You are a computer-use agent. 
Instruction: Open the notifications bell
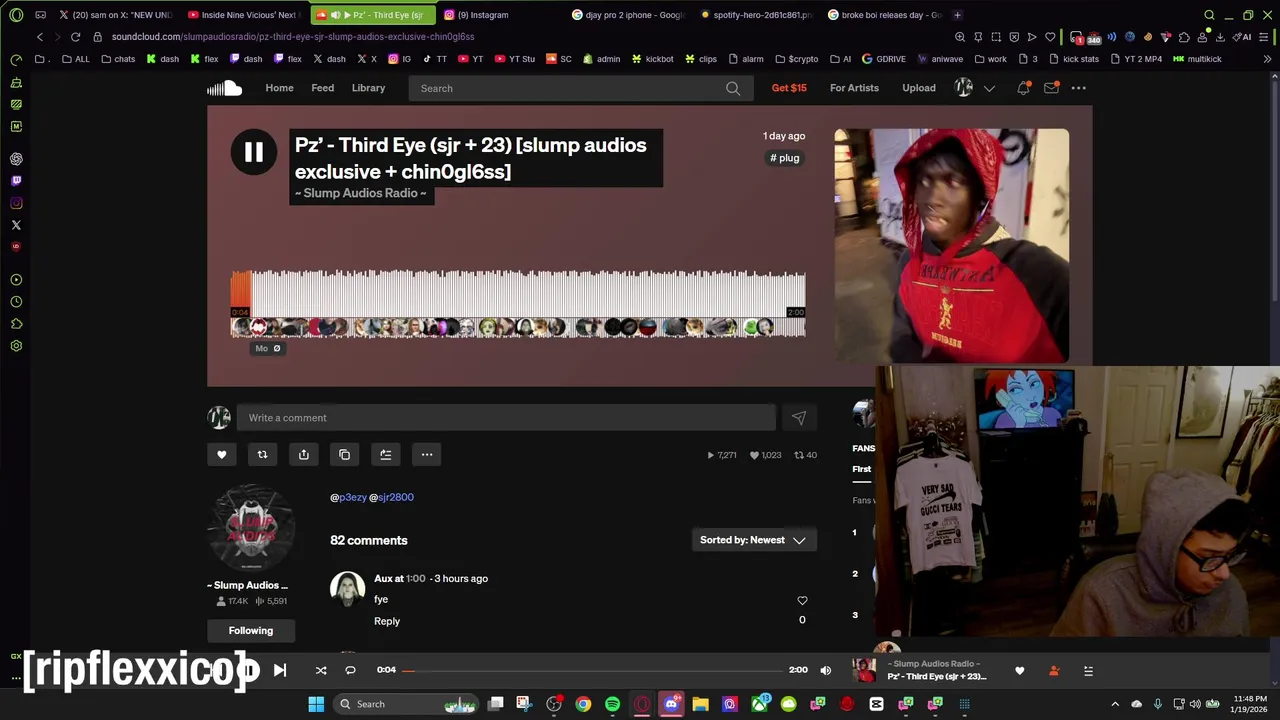coord(1023,88)
